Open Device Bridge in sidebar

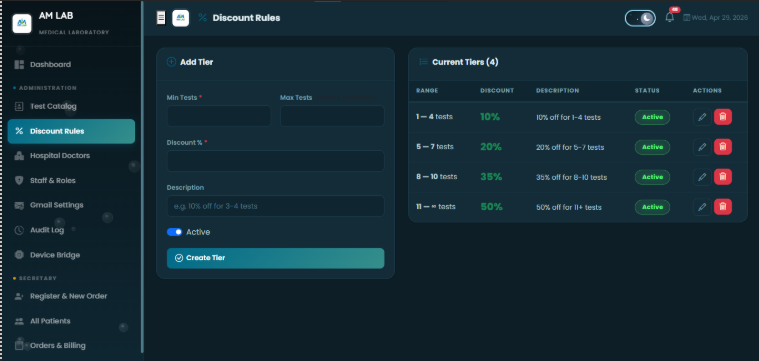click(x=71, y=255)
